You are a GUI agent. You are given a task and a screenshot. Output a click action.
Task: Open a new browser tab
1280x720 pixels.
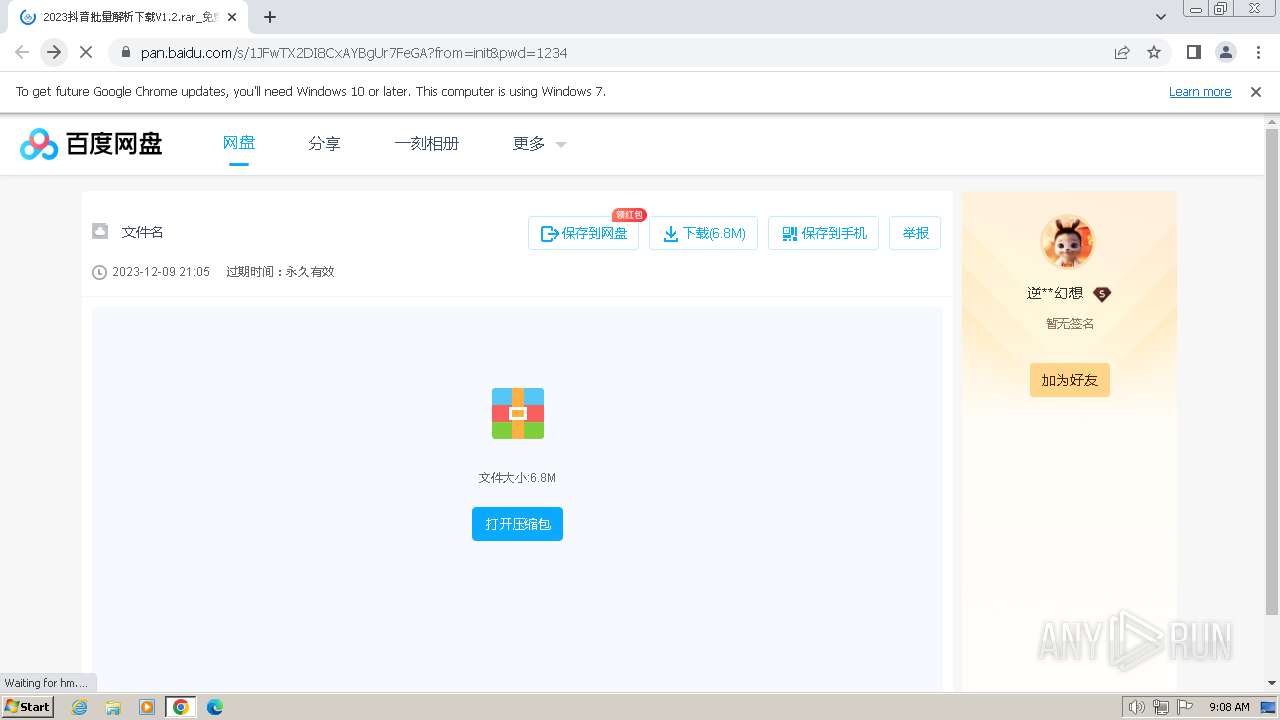click(270, 17)
